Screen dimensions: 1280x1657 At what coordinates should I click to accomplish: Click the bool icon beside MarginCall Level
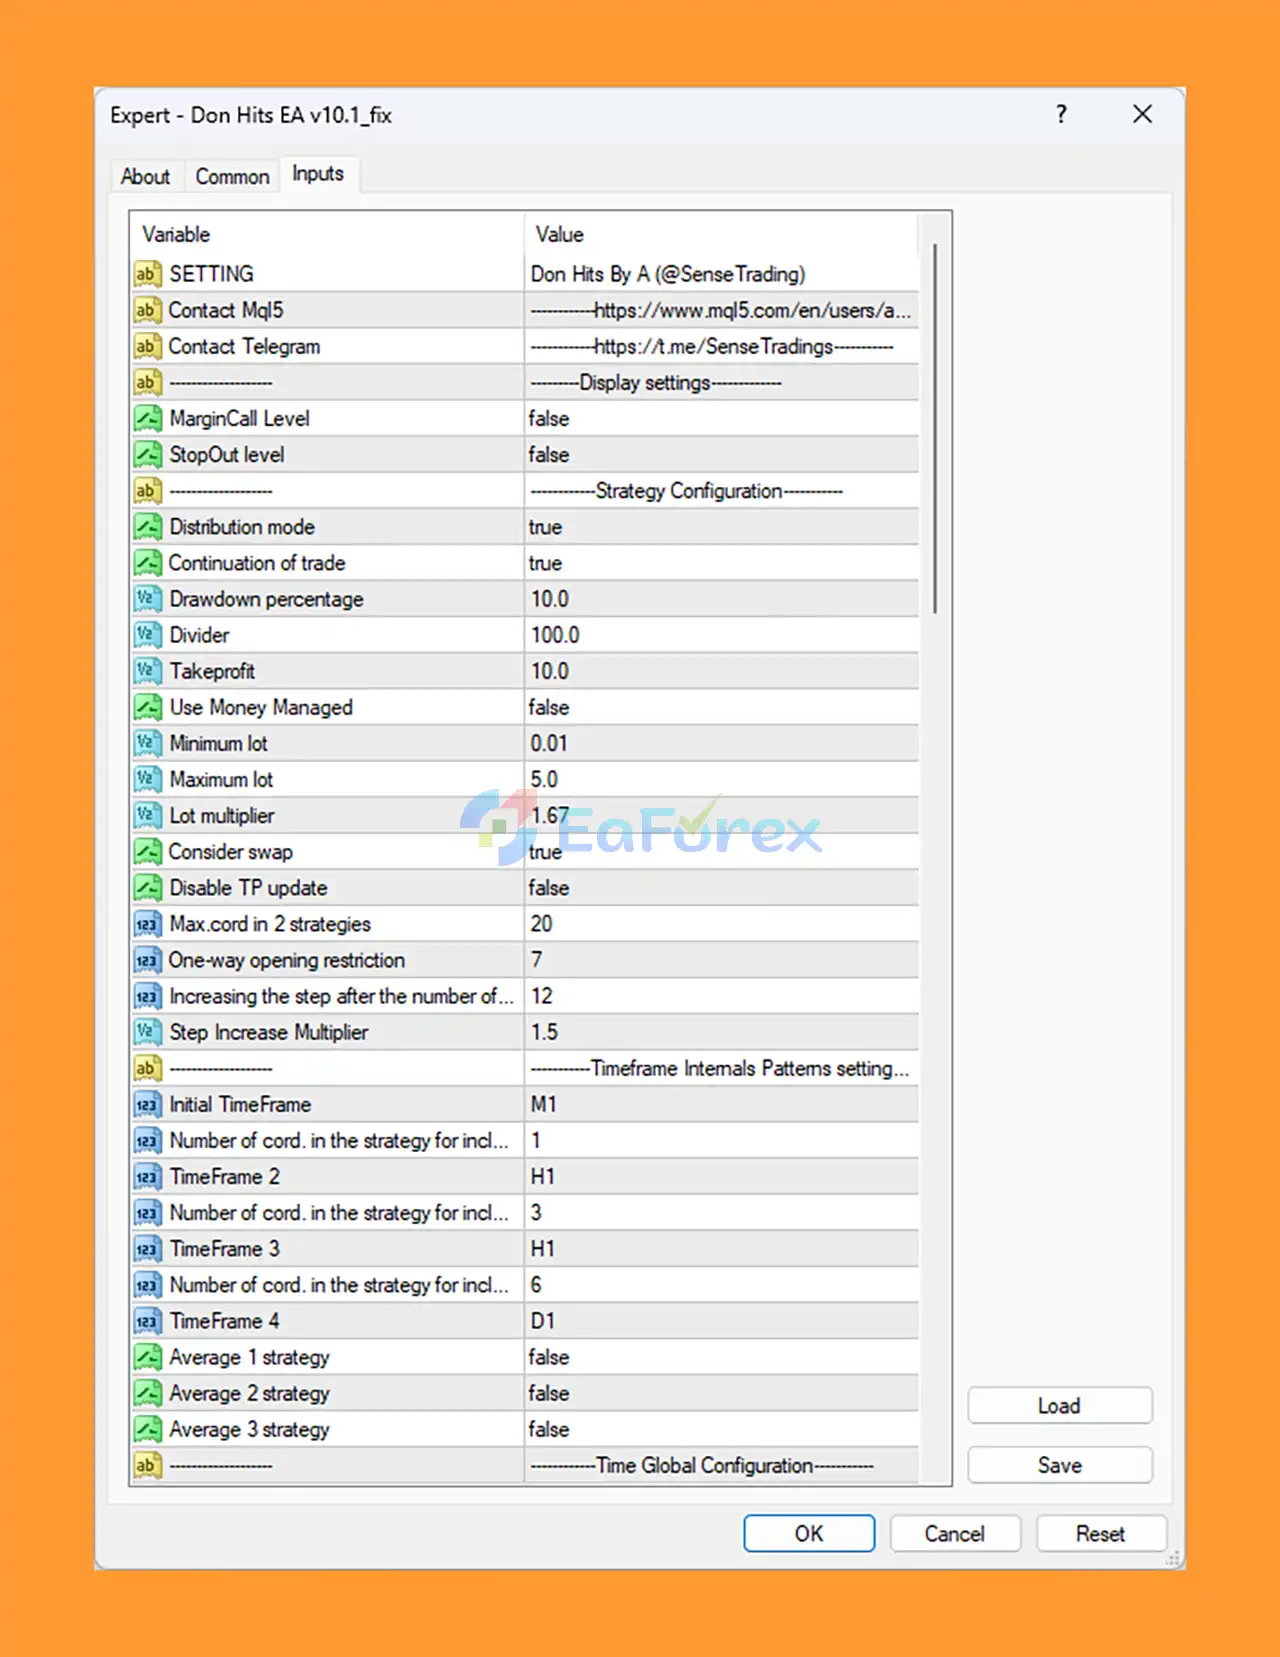pyautogui.click(x=147, y=418)
